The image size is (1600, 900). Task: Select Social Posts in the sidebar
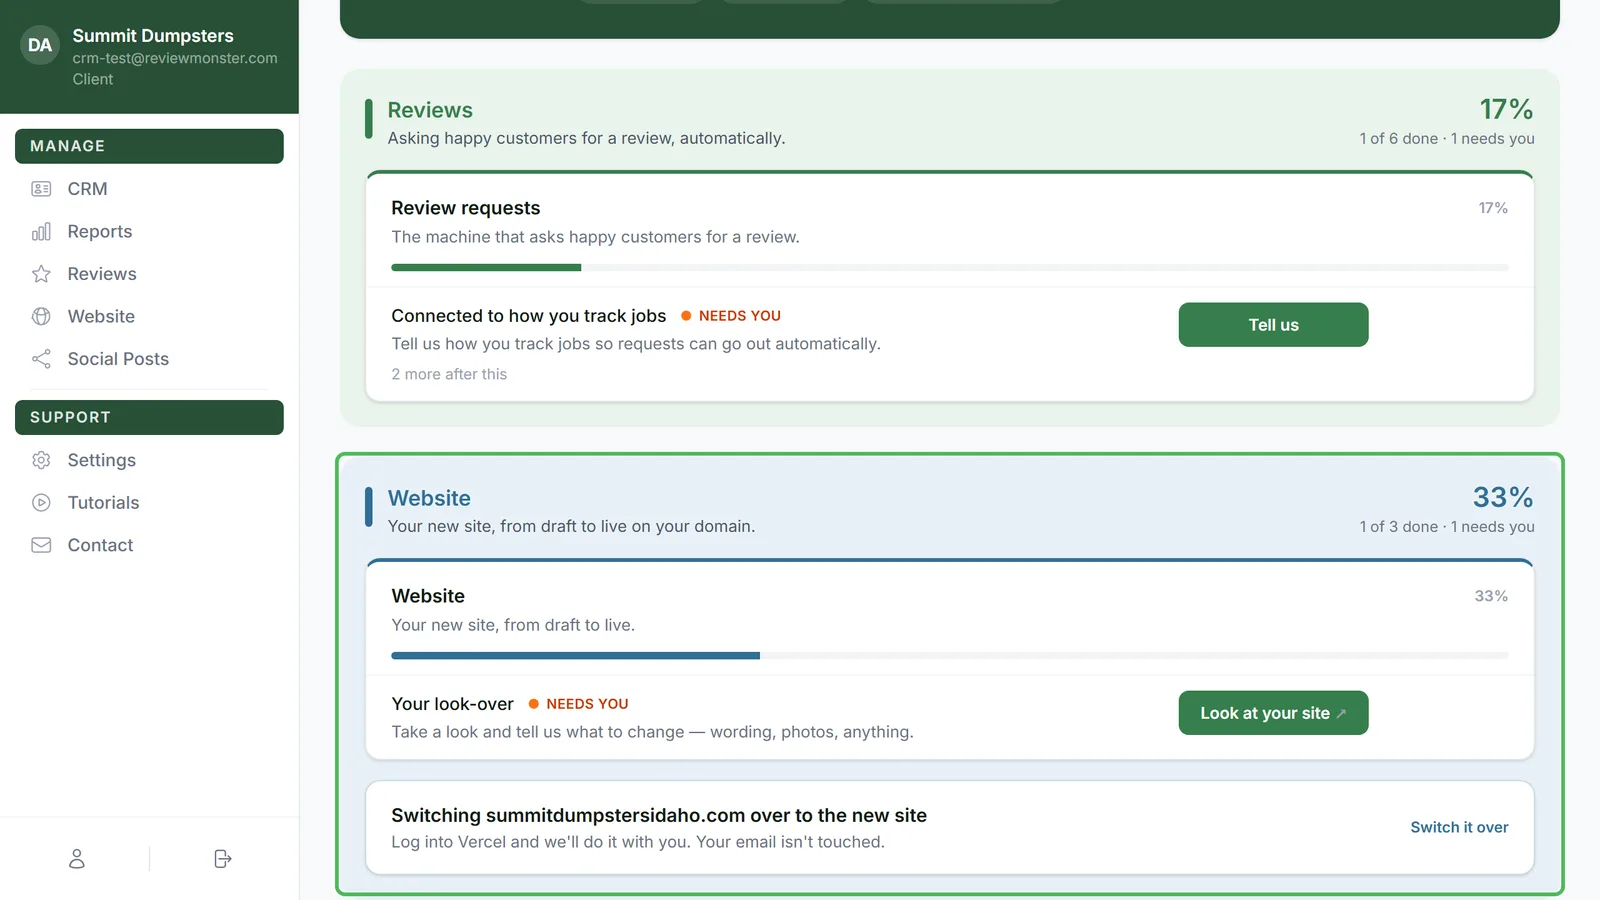[x=149, y=359]
